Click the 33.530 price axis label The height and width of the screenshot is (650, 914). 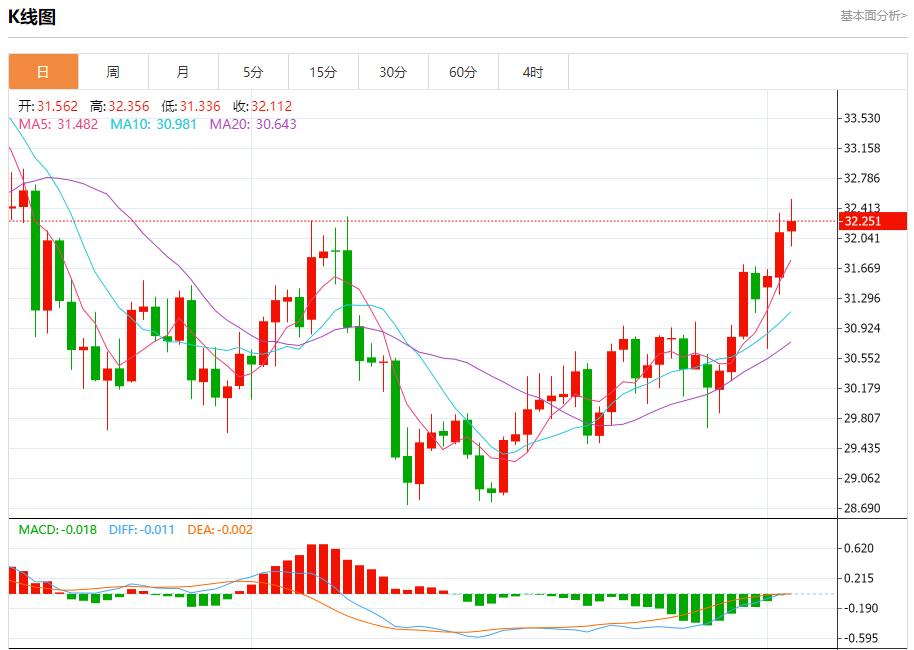point(861,118)
